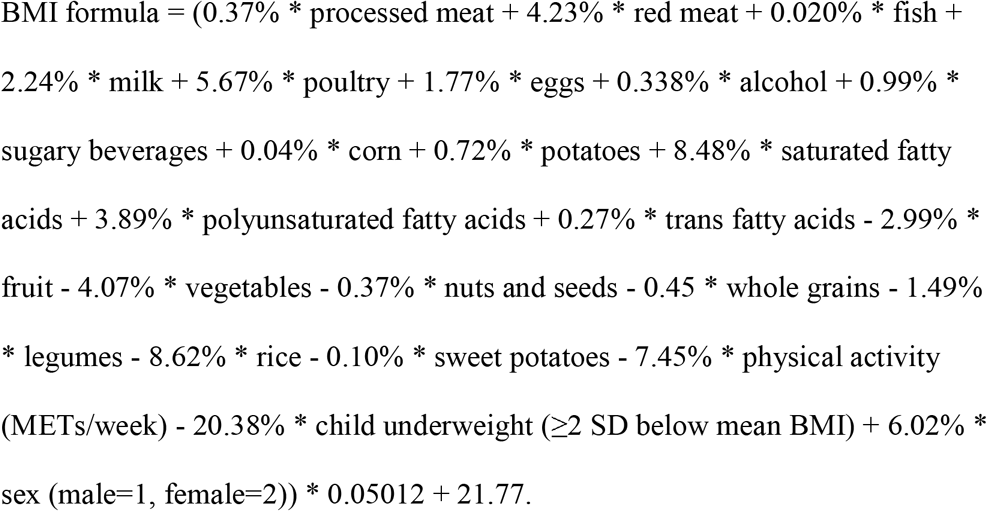Click the "nuts and seeds" text
The height and width of the screenshot is (511, 987).
(531, 288)
